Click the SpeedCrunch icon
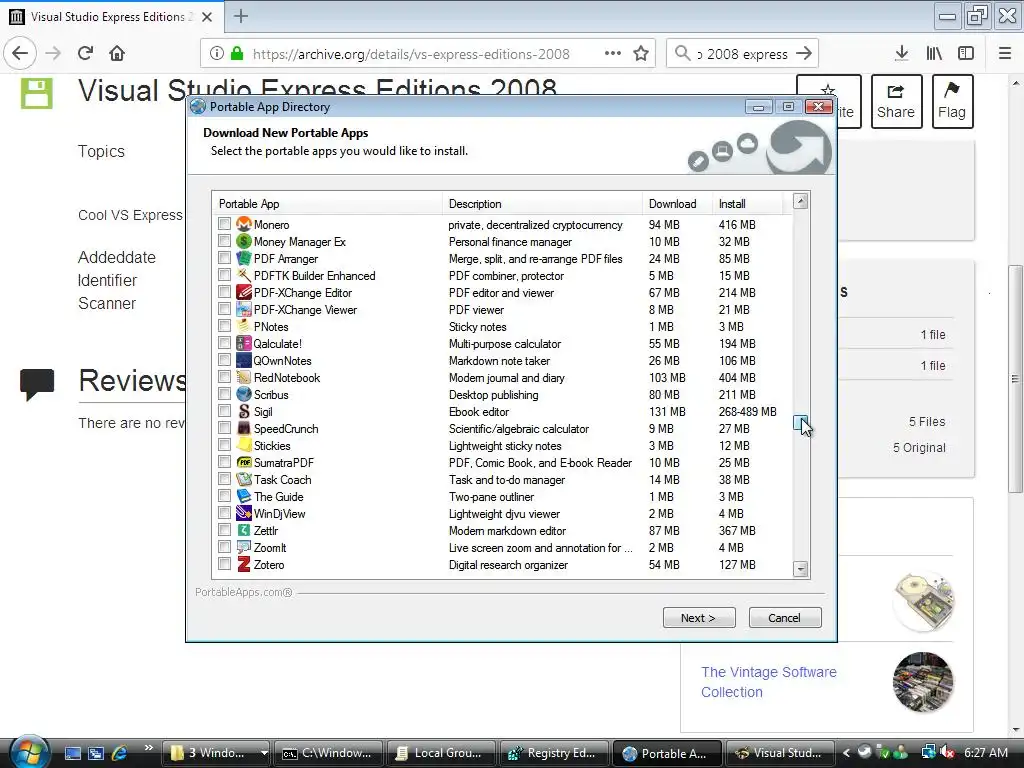This screenshot has width=1024, height=768. pos(244,428)
